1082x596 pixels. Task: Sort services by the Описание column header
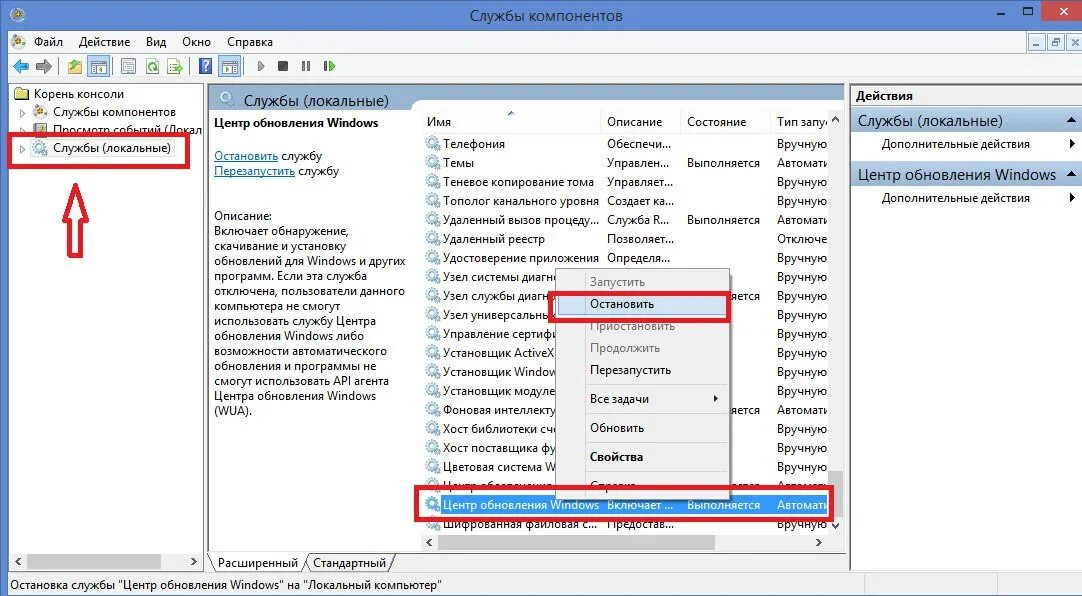pos(640,122)
